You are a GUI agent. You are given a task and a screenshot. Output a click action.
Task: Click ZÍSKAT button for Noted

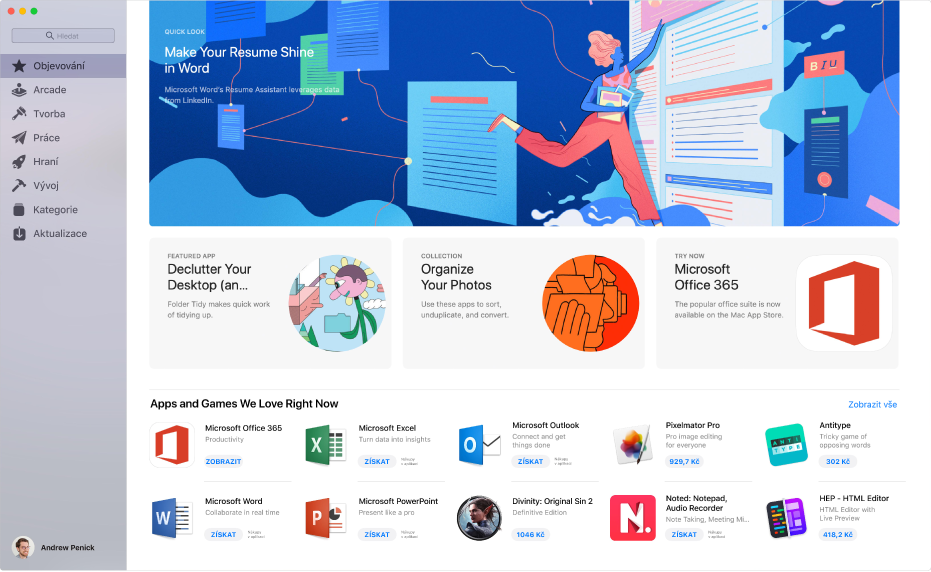click(684, 535)
